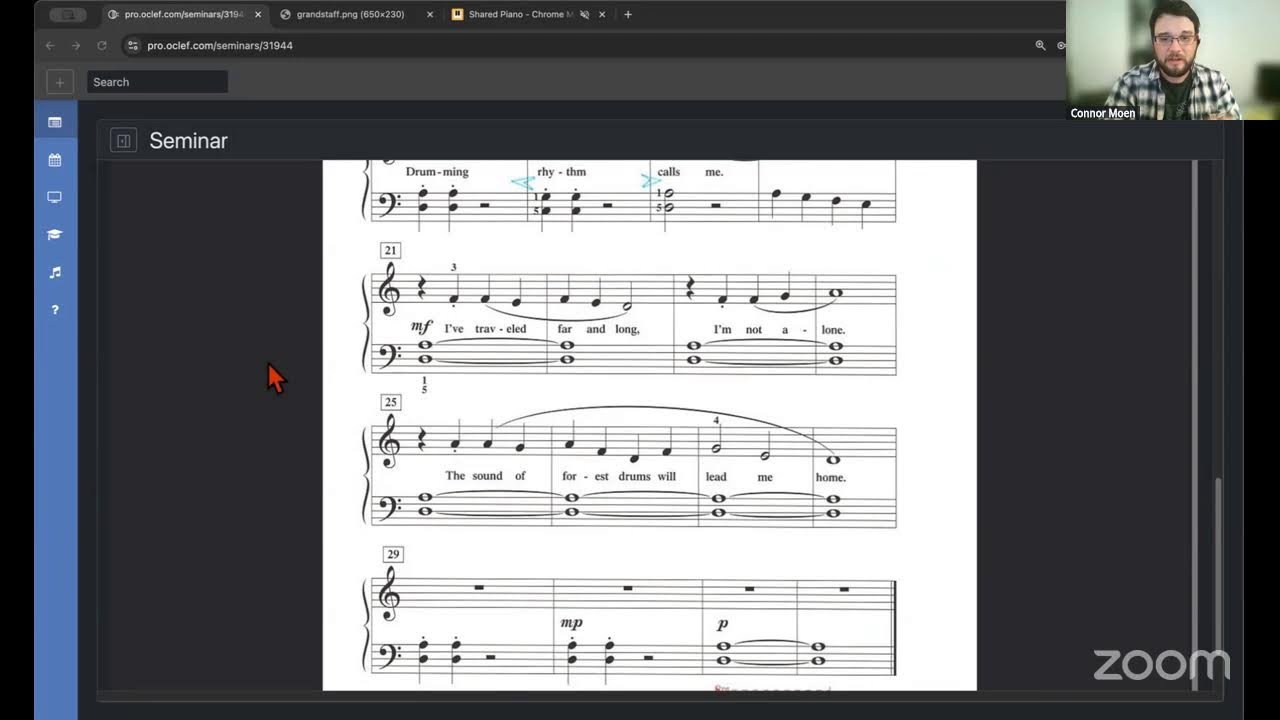Click the Connor Moen video thumbnail

1172,60
